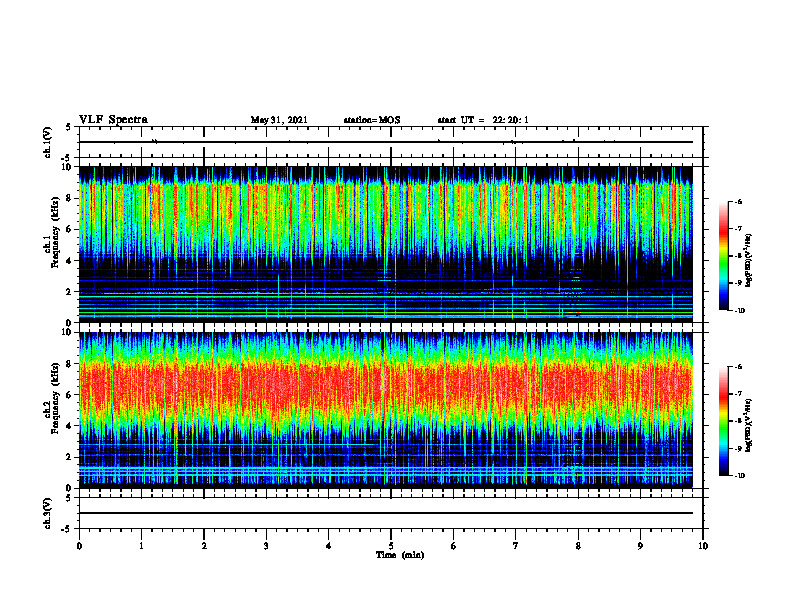Click the "10" kHz tick of ch.2 spectrogram
The width and height of the screenshot is (792, 612).
[x=67, y=332]
